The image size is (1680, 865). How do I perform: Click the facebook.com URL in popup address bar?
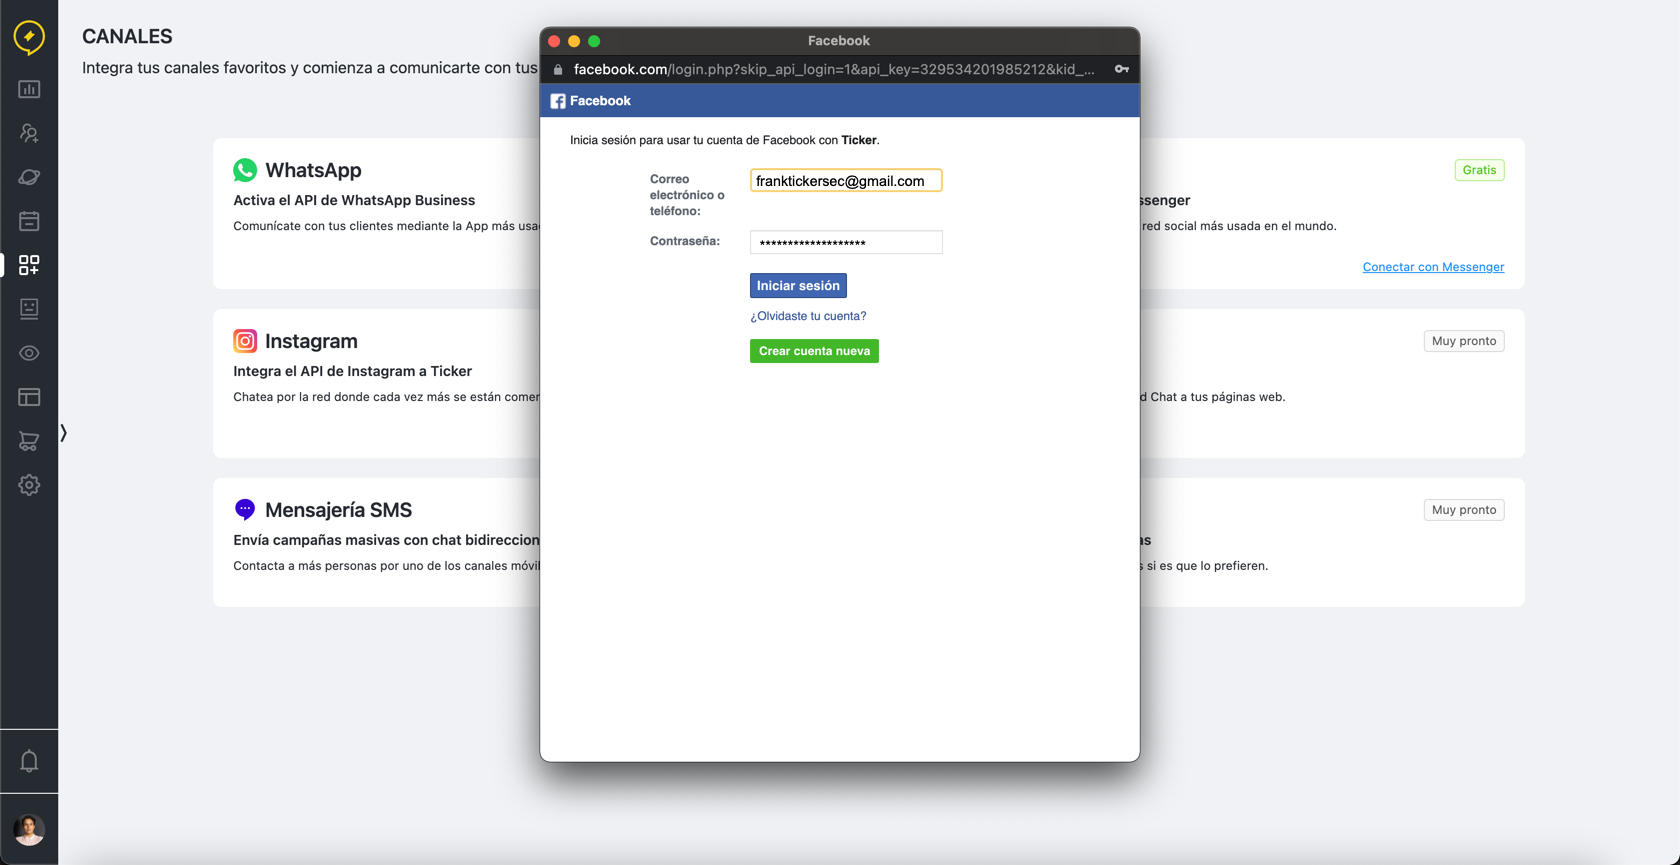coord(834,69)
